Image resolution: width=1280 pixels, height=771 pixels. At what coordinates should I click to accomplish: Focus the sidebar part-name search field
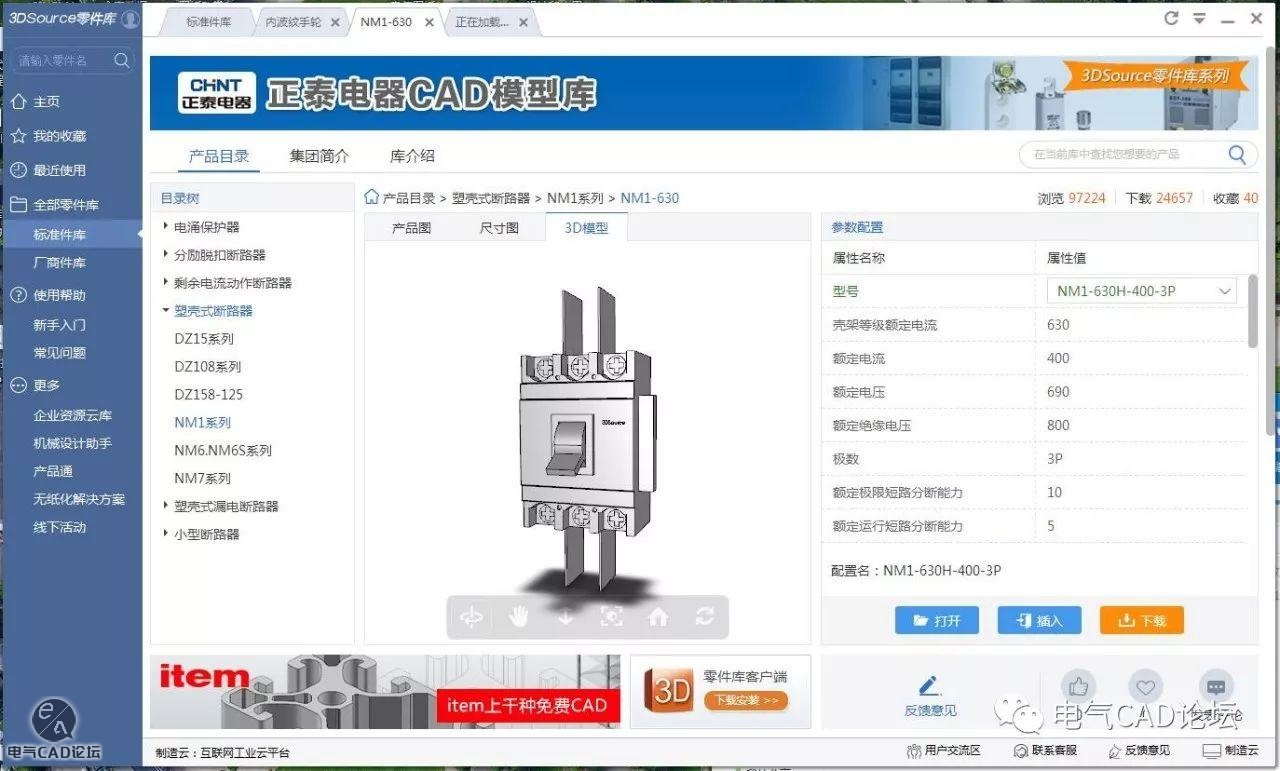(x=72, y=61)
